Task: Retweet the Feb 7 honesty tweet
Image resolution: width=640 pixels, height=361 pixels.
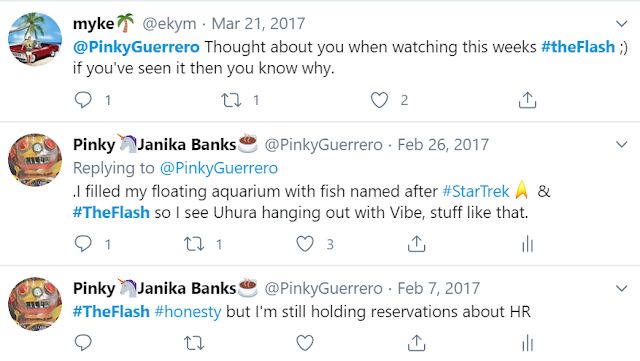Action: [x=194, y=343]
